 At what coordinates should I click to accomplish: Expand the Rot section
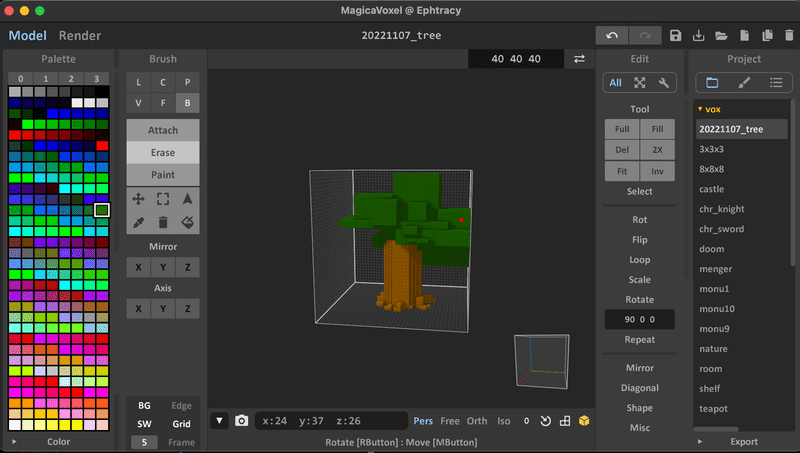click(639, 220)
